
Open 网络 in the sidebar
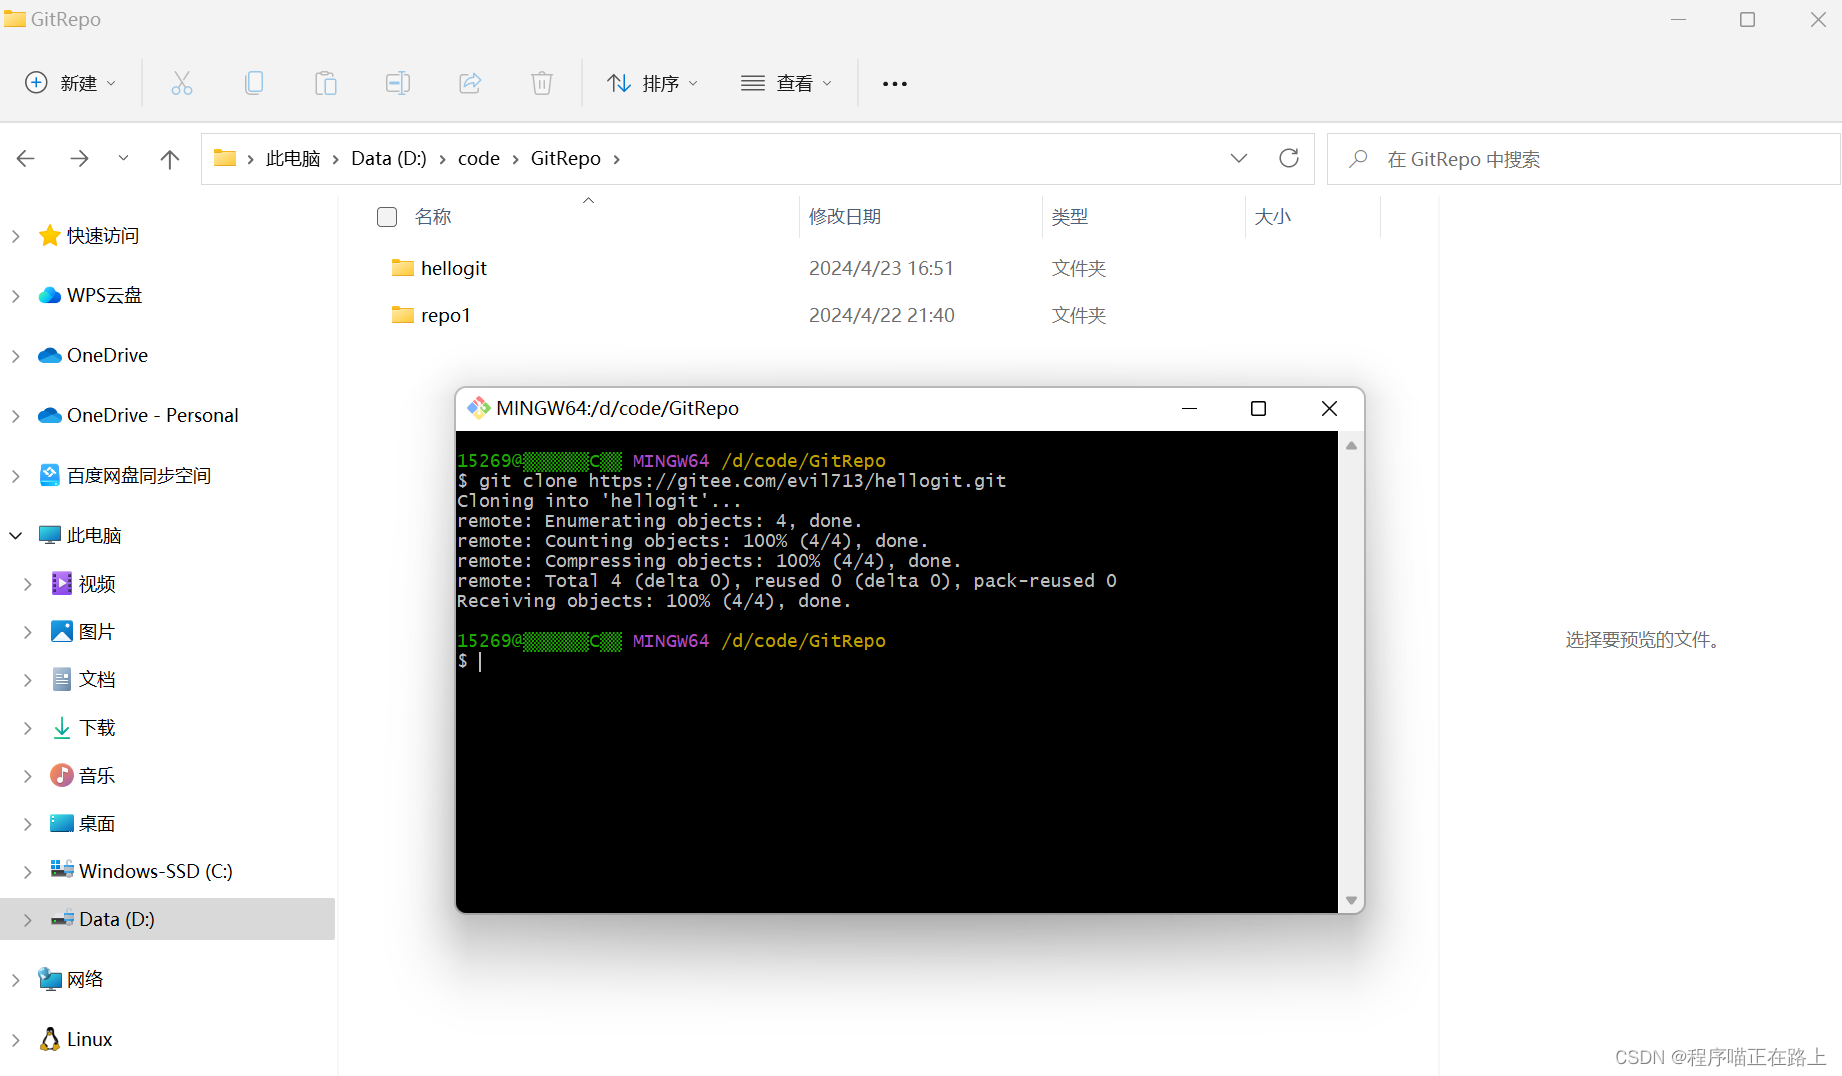pos(70,979)
